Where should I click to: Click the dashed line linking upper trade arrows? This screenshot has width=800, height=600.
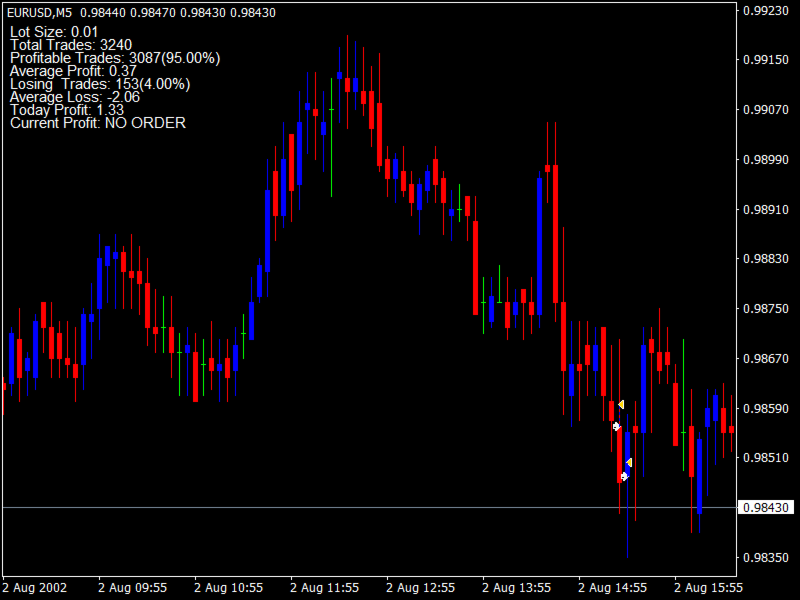[619, 415]
